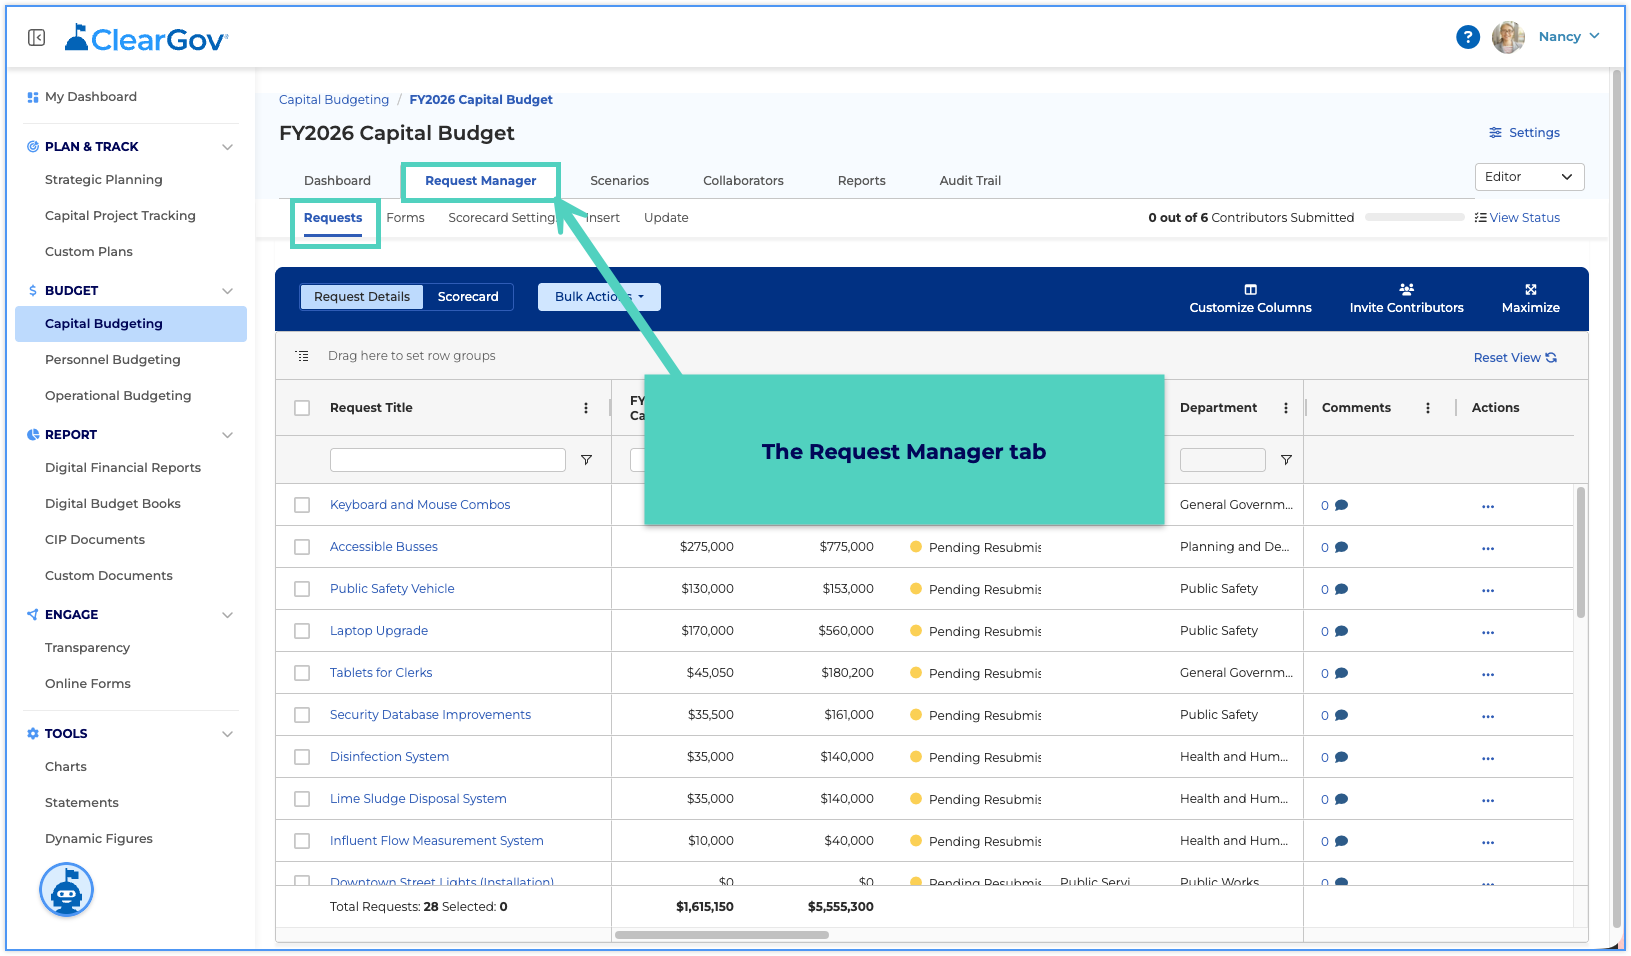The height and width of the screenshot is (956, 1631).
Task: Collapse the REPORT section
Action: (227, 435)
